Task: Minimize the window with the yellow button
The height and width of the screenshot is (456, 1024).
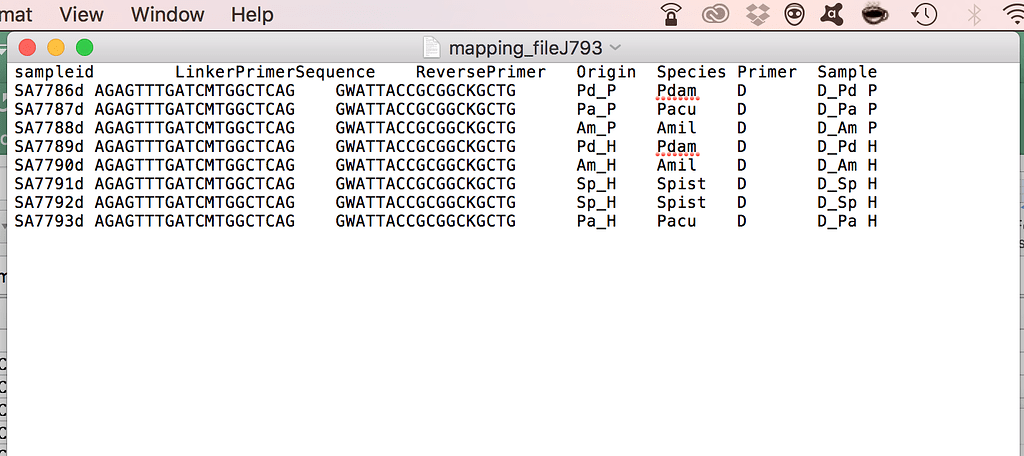Action: (x=56, y=47)
